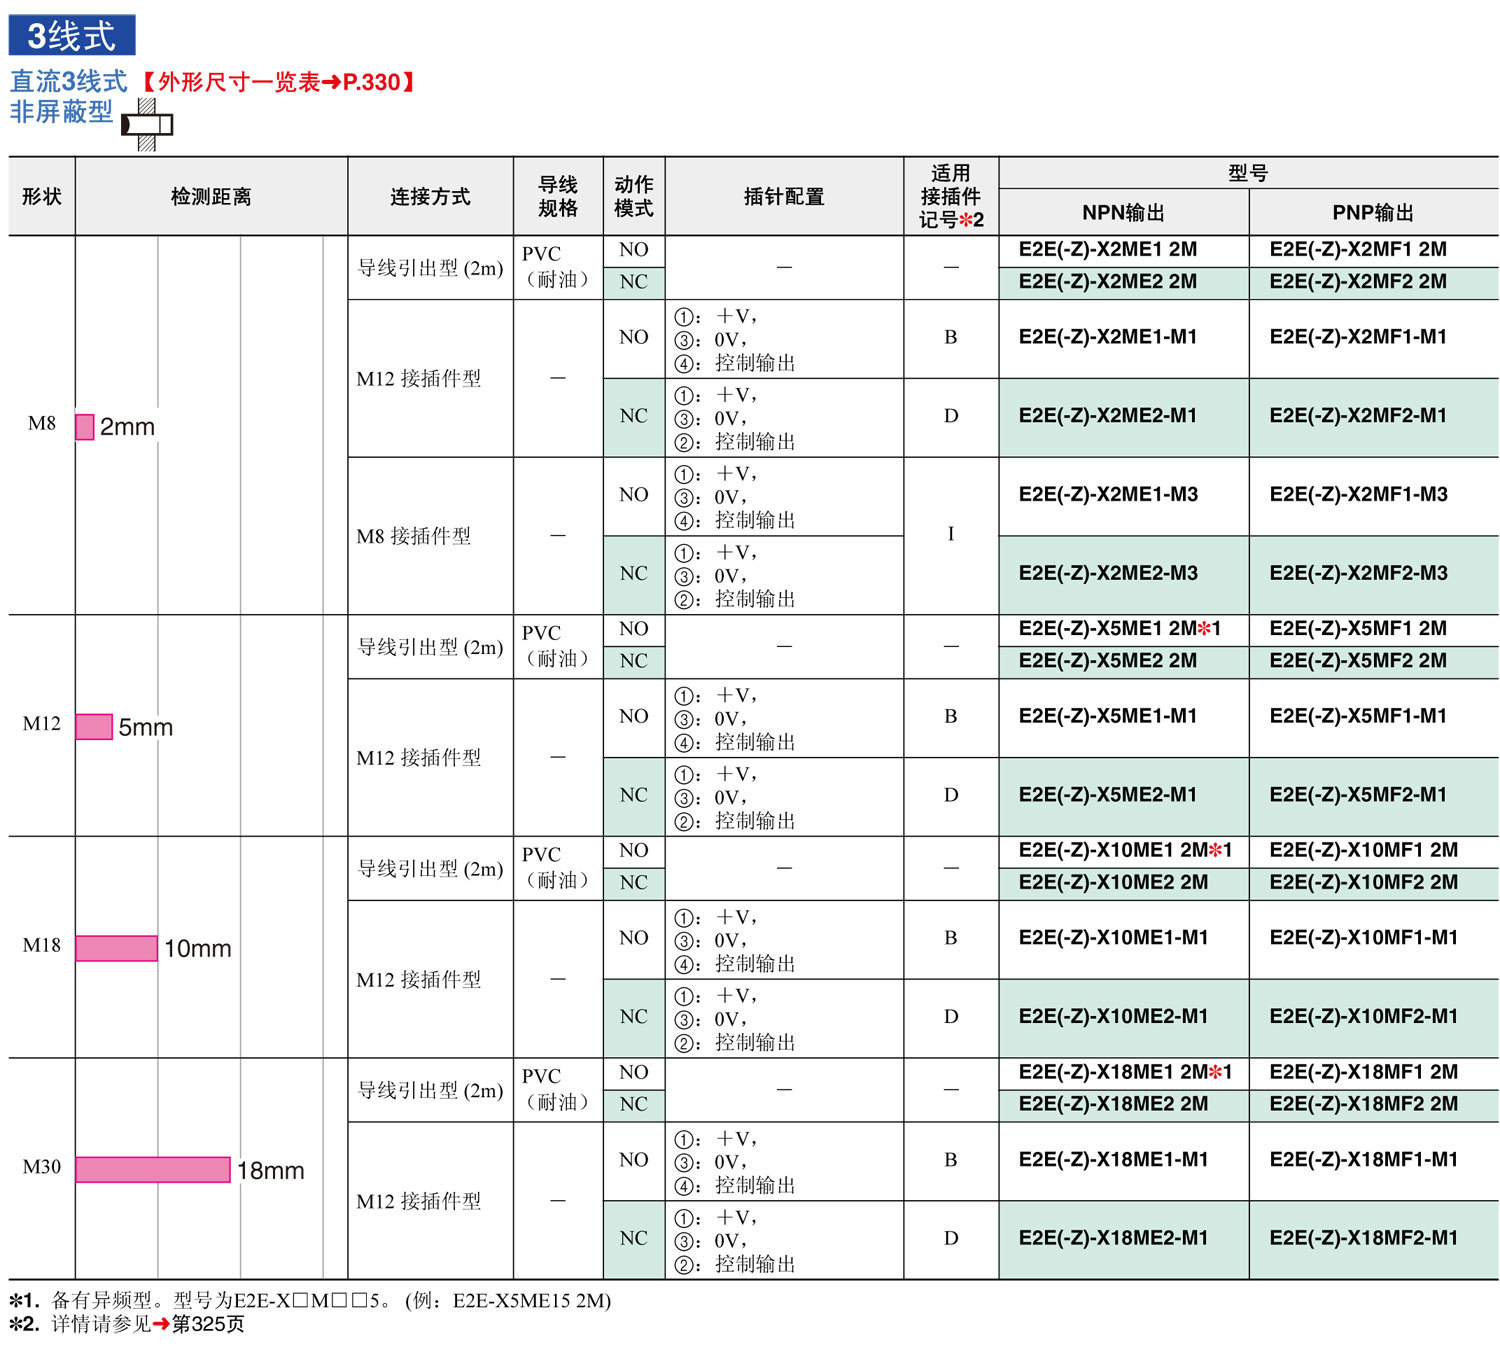Click model E2E(-Z)-X5MF1-M1

point(1358,716)
